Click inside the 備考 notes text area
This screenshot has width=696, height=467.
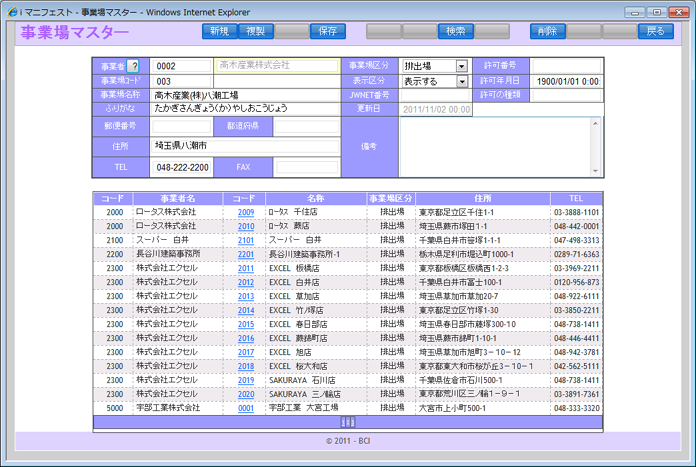tap(495, 147)
